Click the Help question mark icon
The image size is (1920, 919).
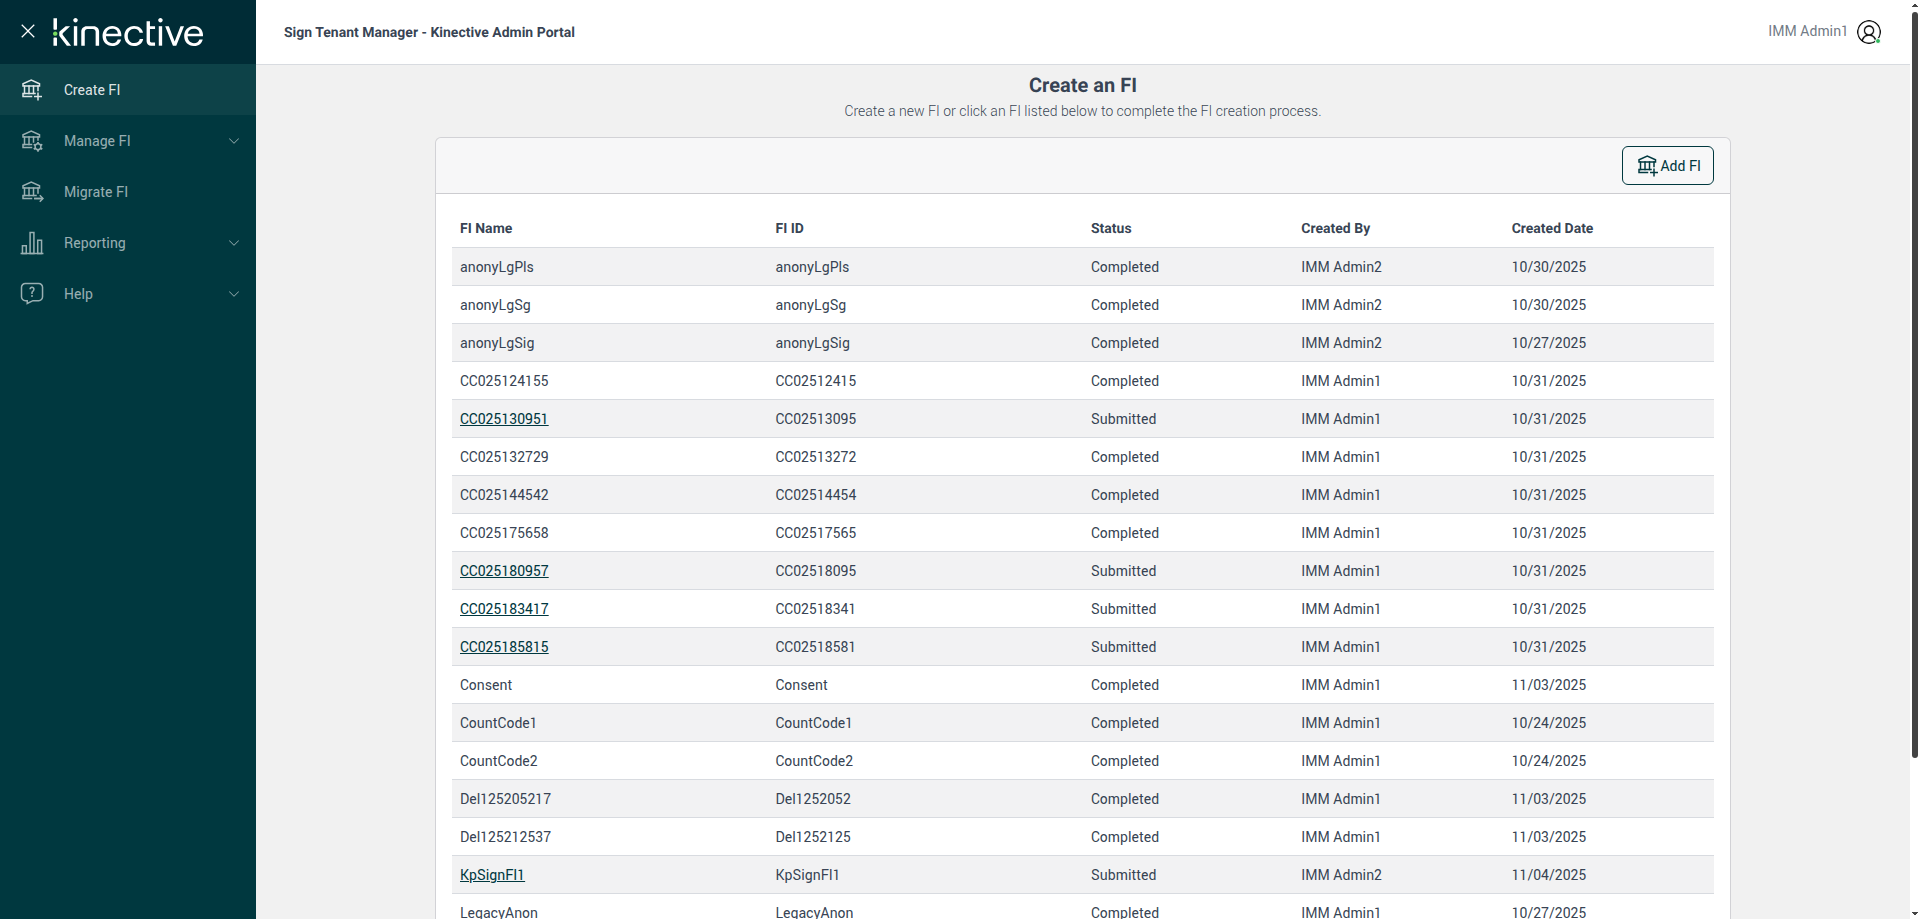pyautogui.click(x=32, y=293)
